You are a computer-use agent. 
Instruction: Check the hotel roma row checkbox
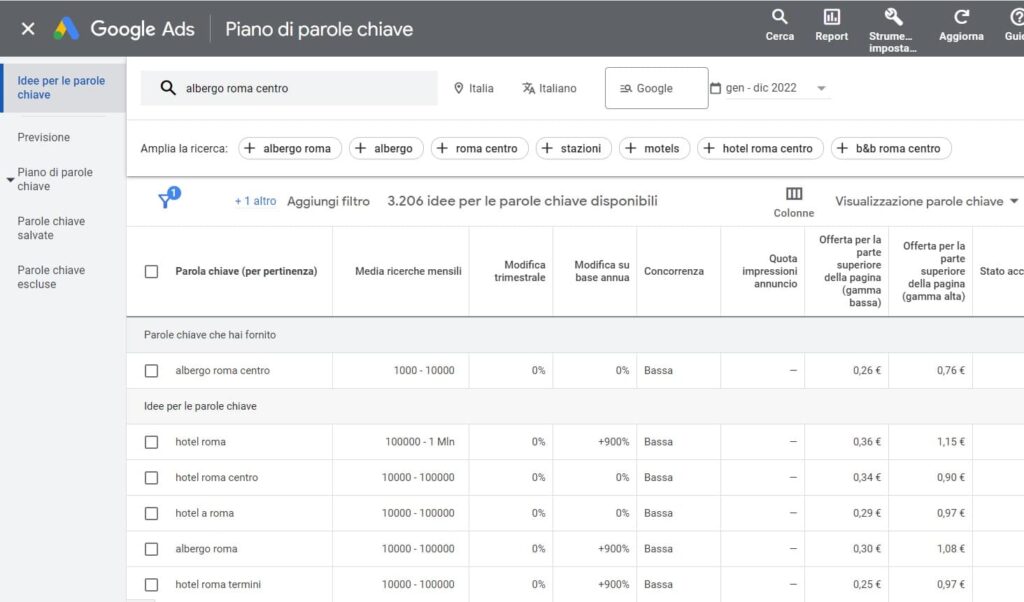click(x=152, y=442)
